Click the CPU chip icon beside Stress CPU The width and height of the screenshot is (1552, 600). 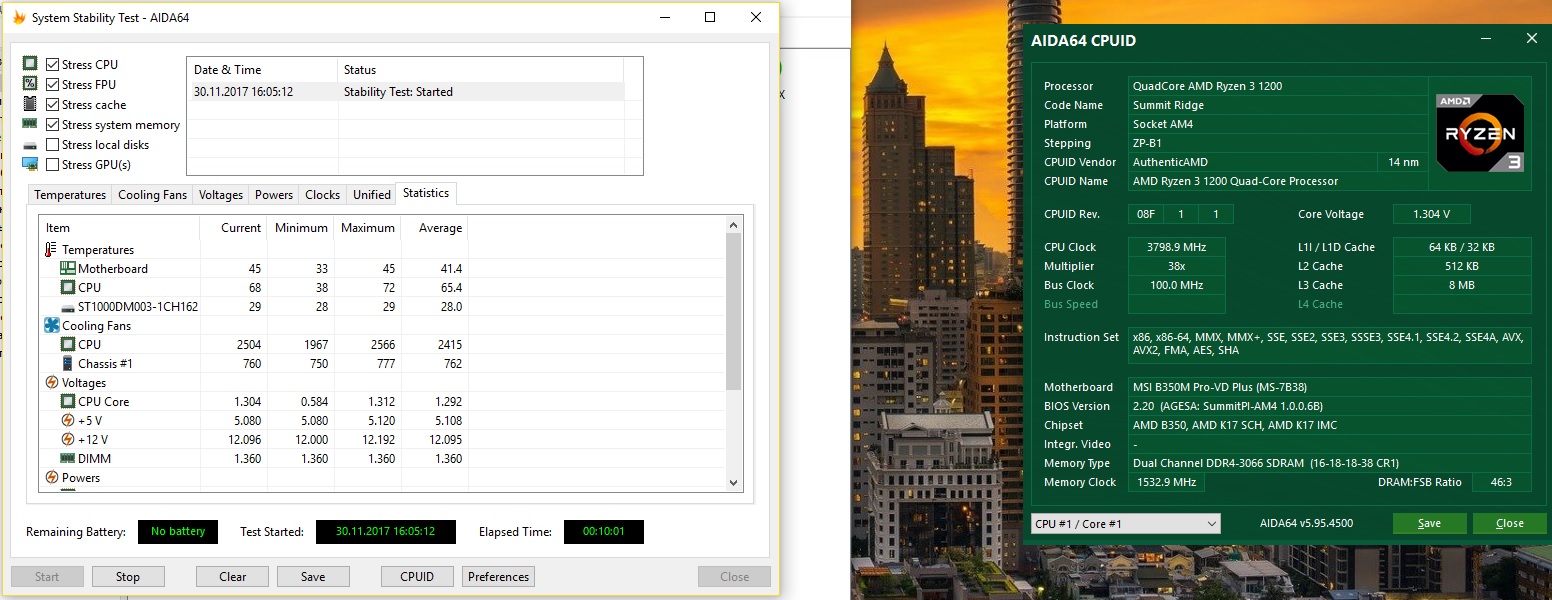click(30, 63)
